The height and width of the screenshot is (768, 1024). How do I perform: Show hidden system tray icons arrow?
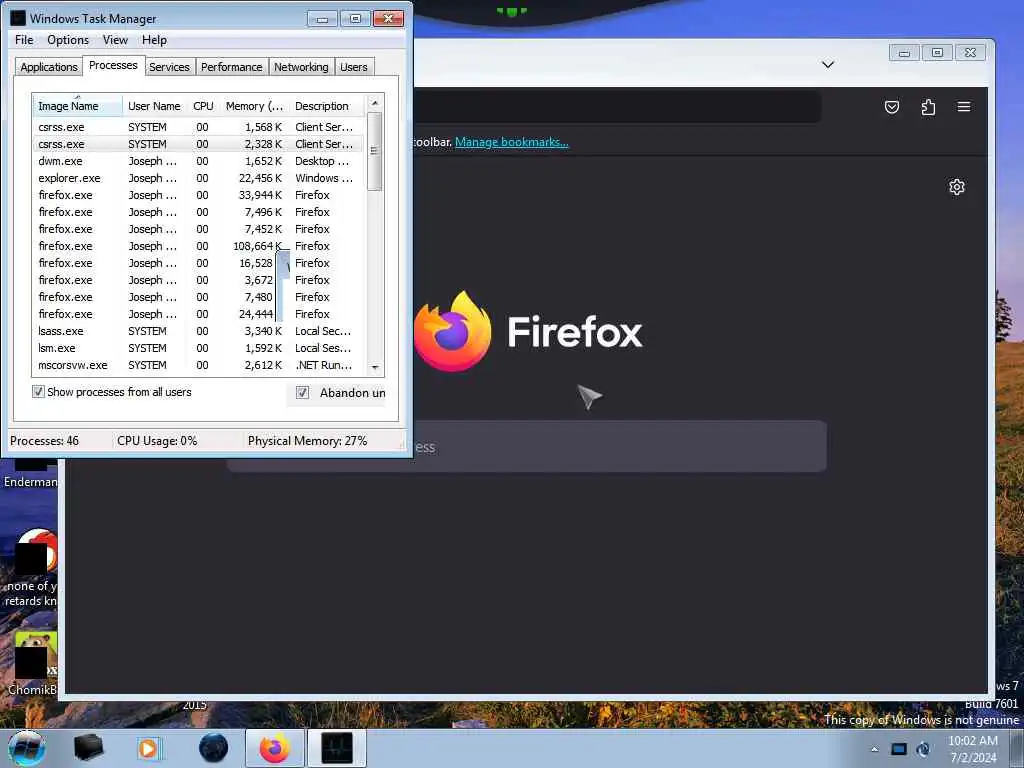tap(874, 749)
